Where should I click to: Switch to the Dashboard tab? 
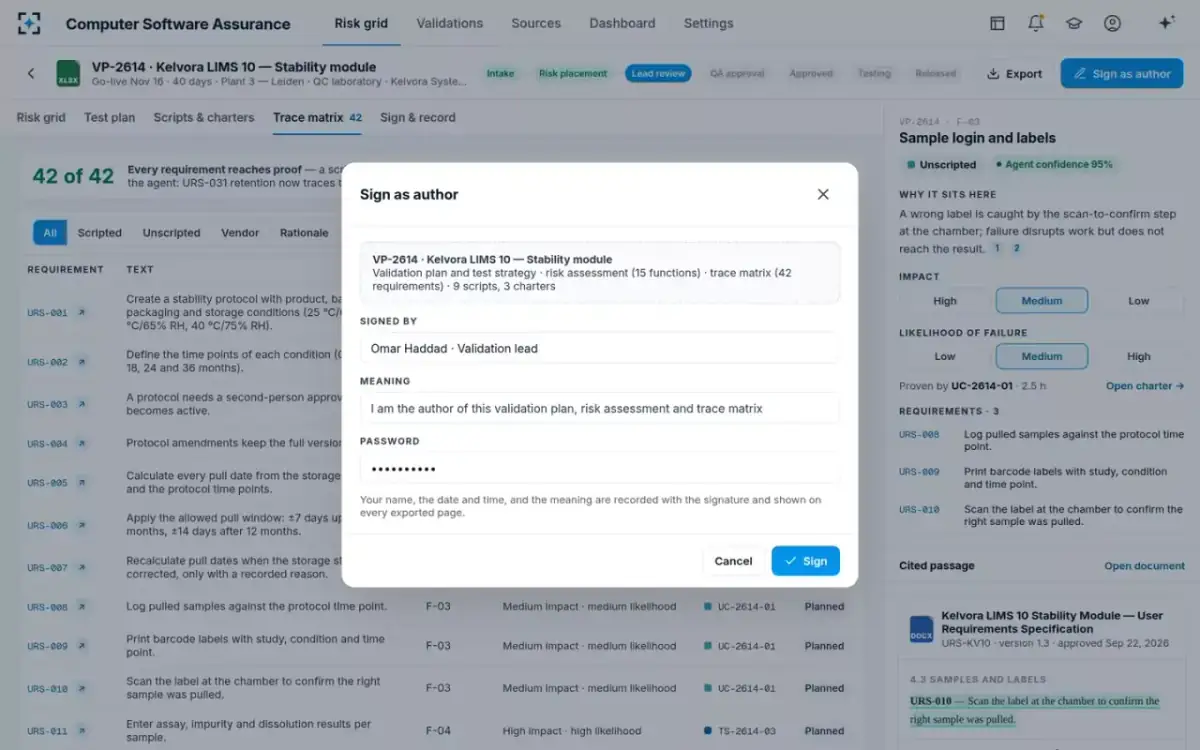tap(622, 23)
